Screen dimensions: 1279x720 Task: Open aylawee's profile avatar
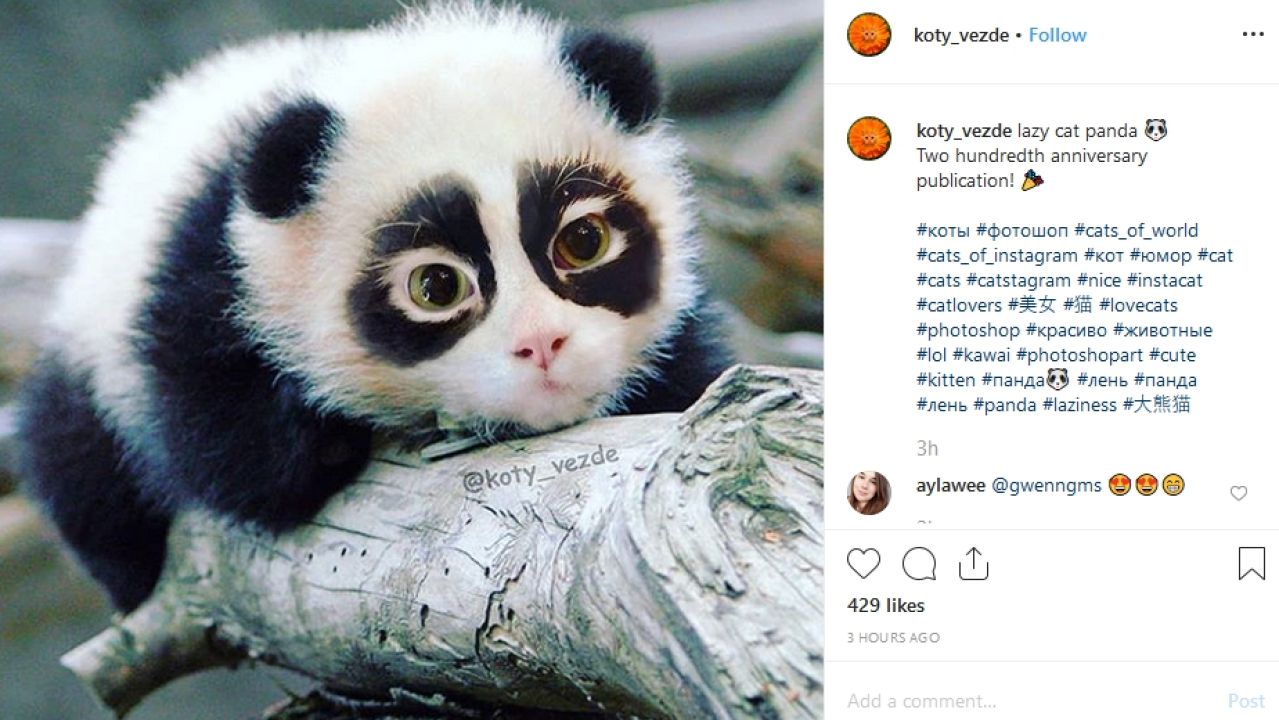coord(869,492)
